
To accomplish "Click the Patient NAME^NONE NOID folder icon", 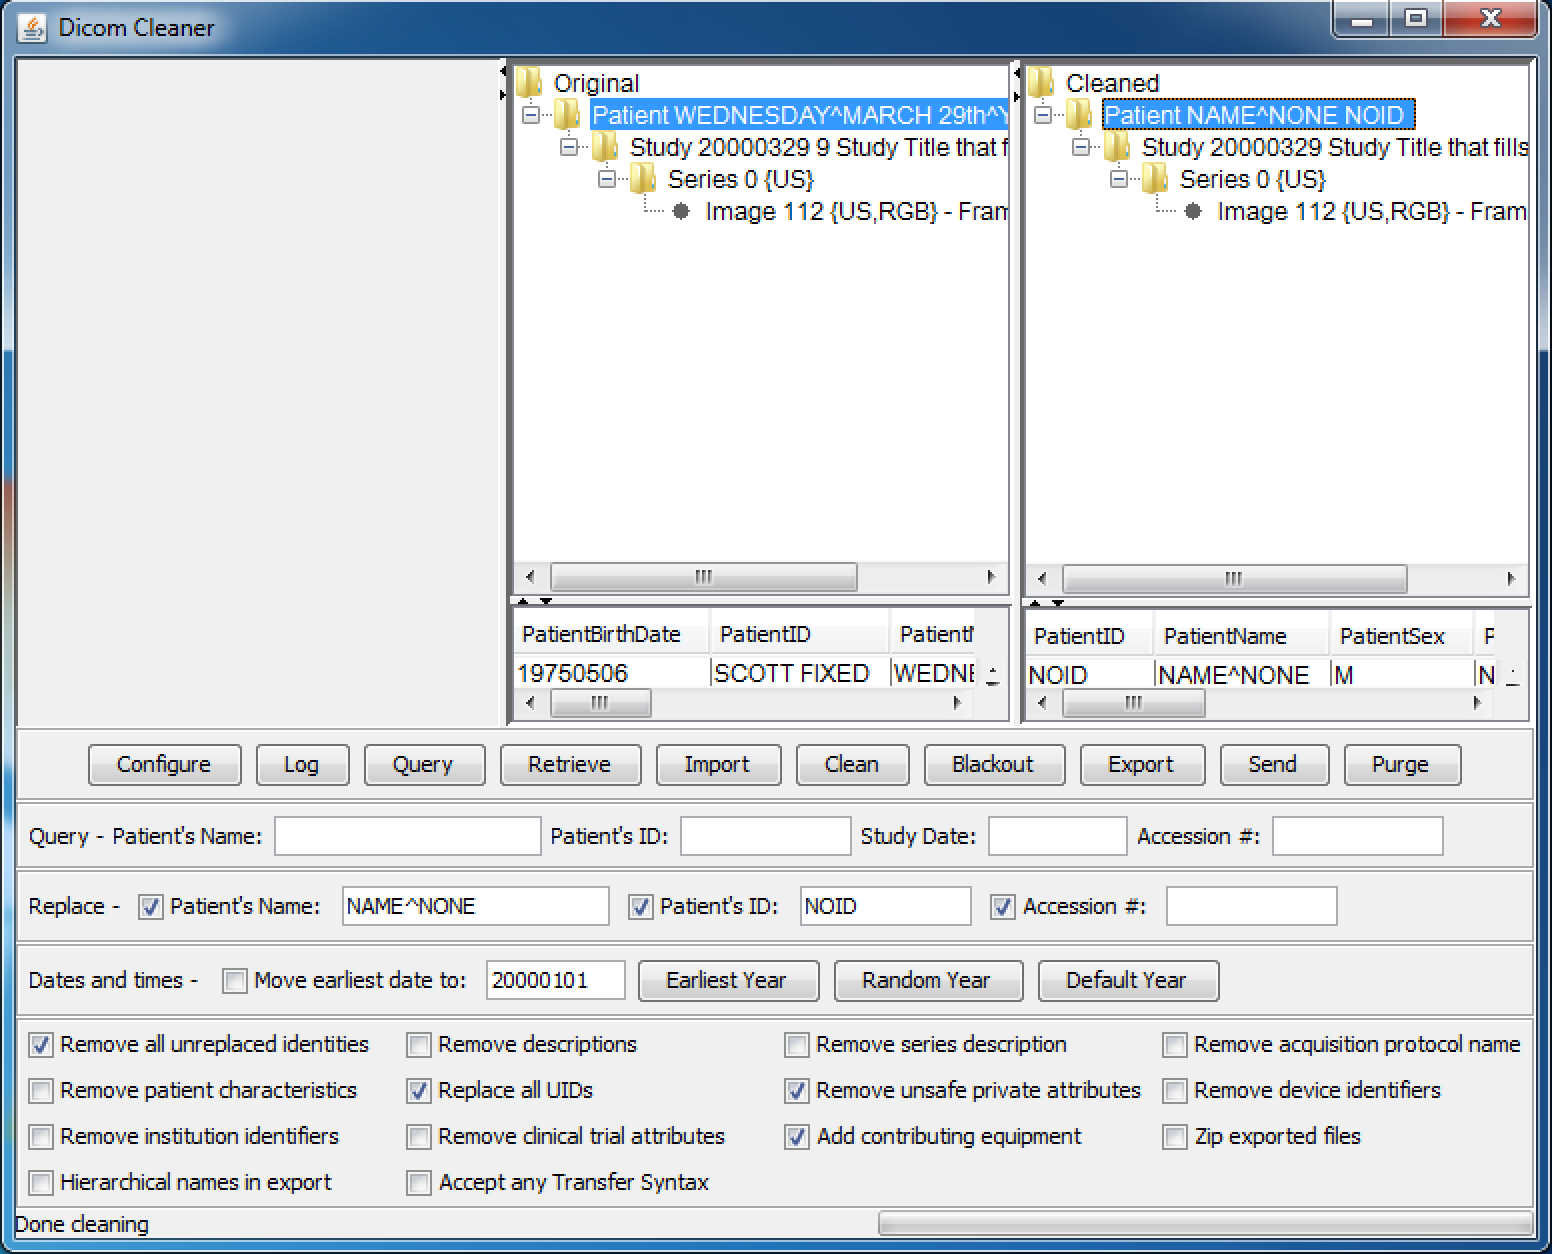I will click(x=1079, y=114).
